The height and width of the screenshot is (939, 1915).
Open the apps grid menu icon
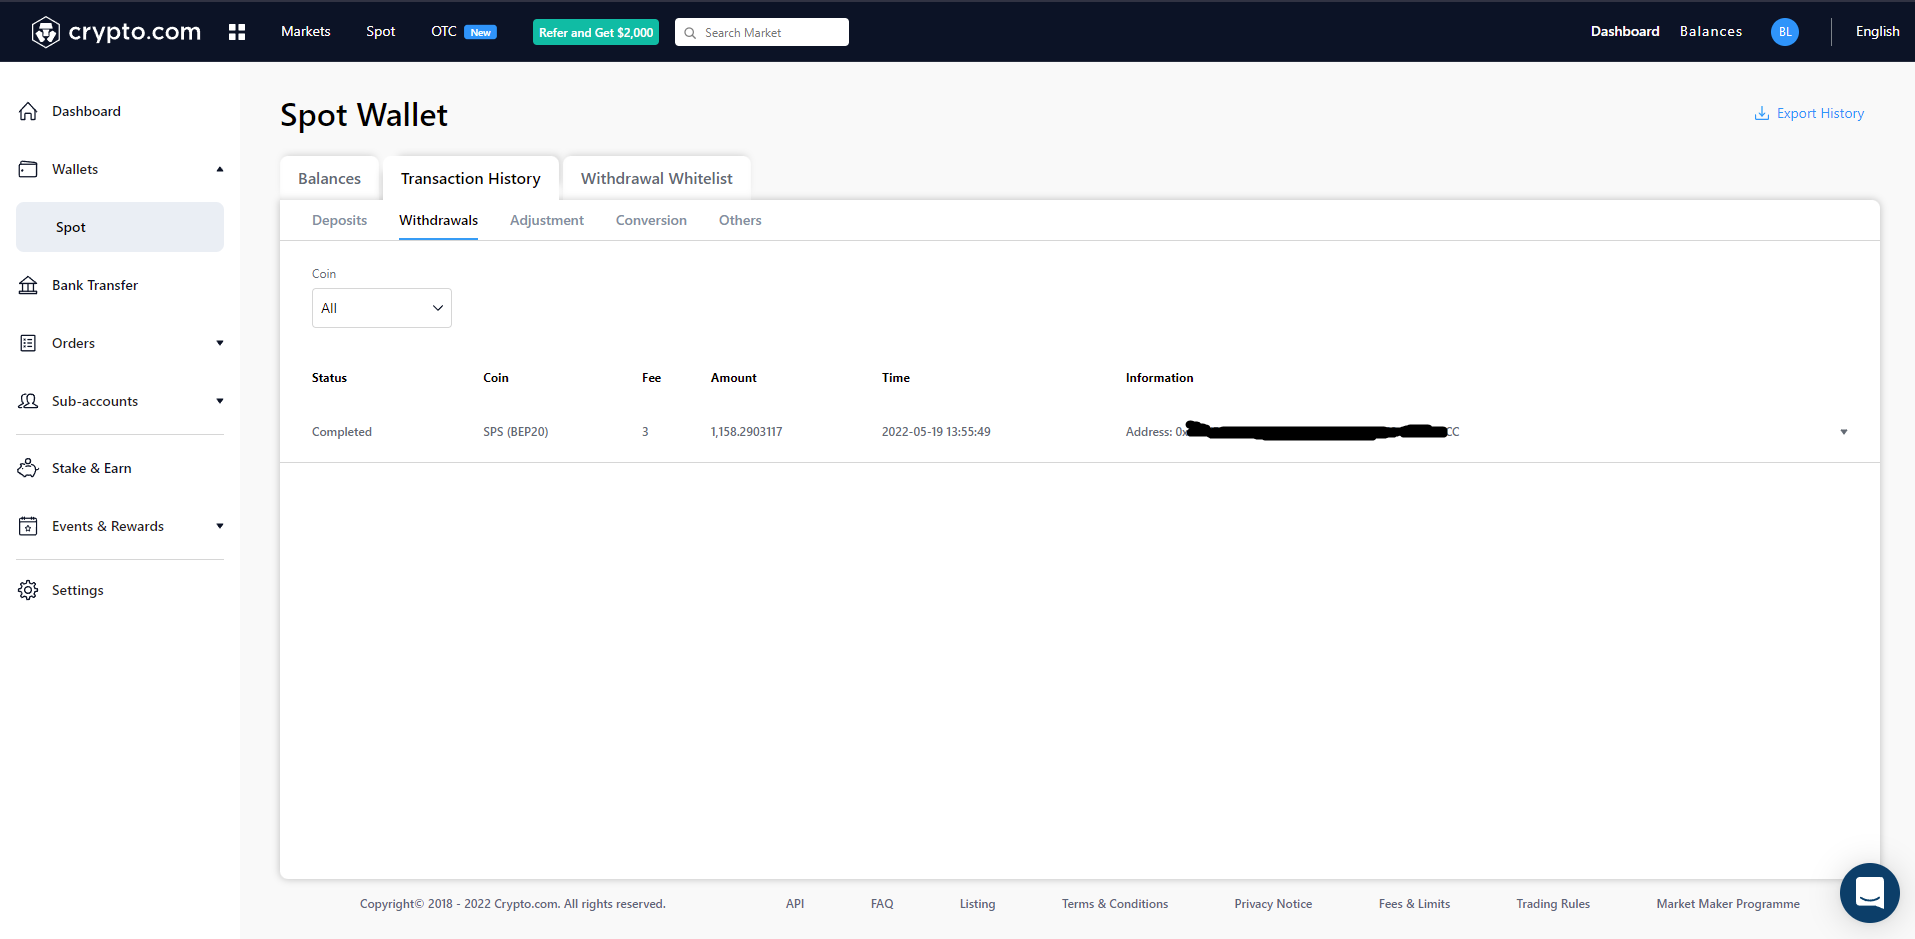237,32
